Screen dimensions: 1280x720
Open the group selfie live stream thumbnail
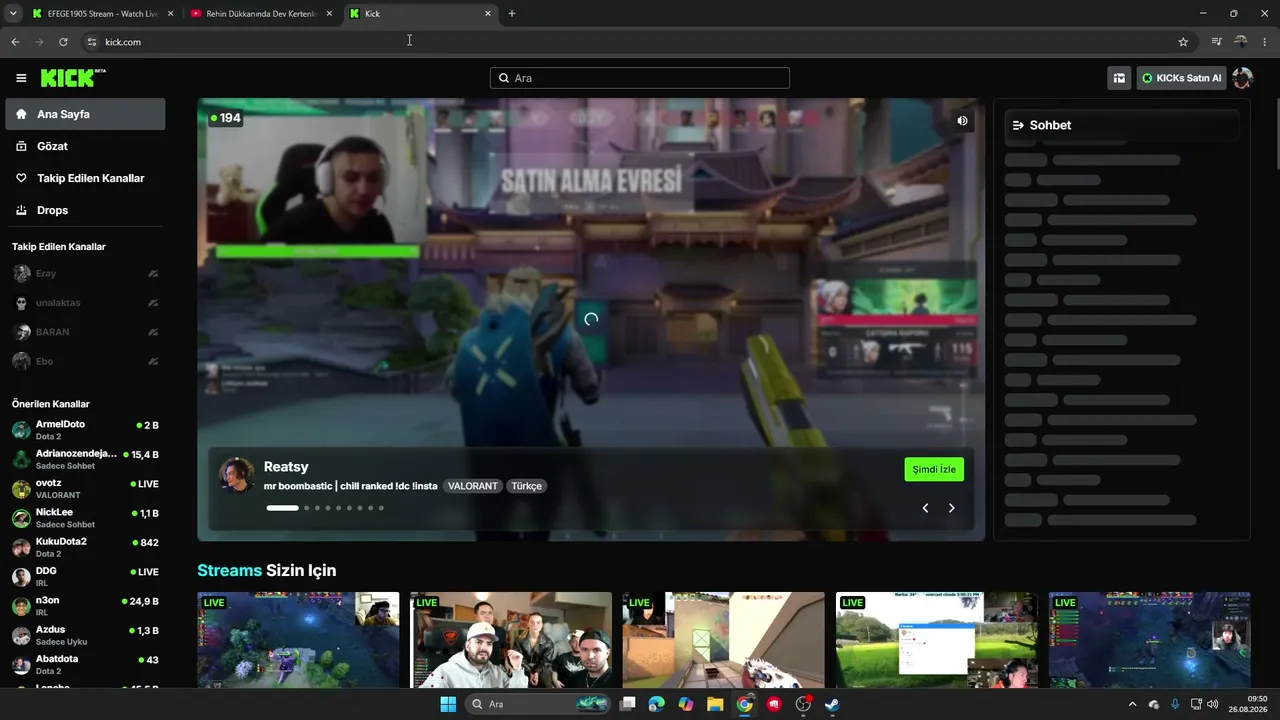(x=511, y=640)
